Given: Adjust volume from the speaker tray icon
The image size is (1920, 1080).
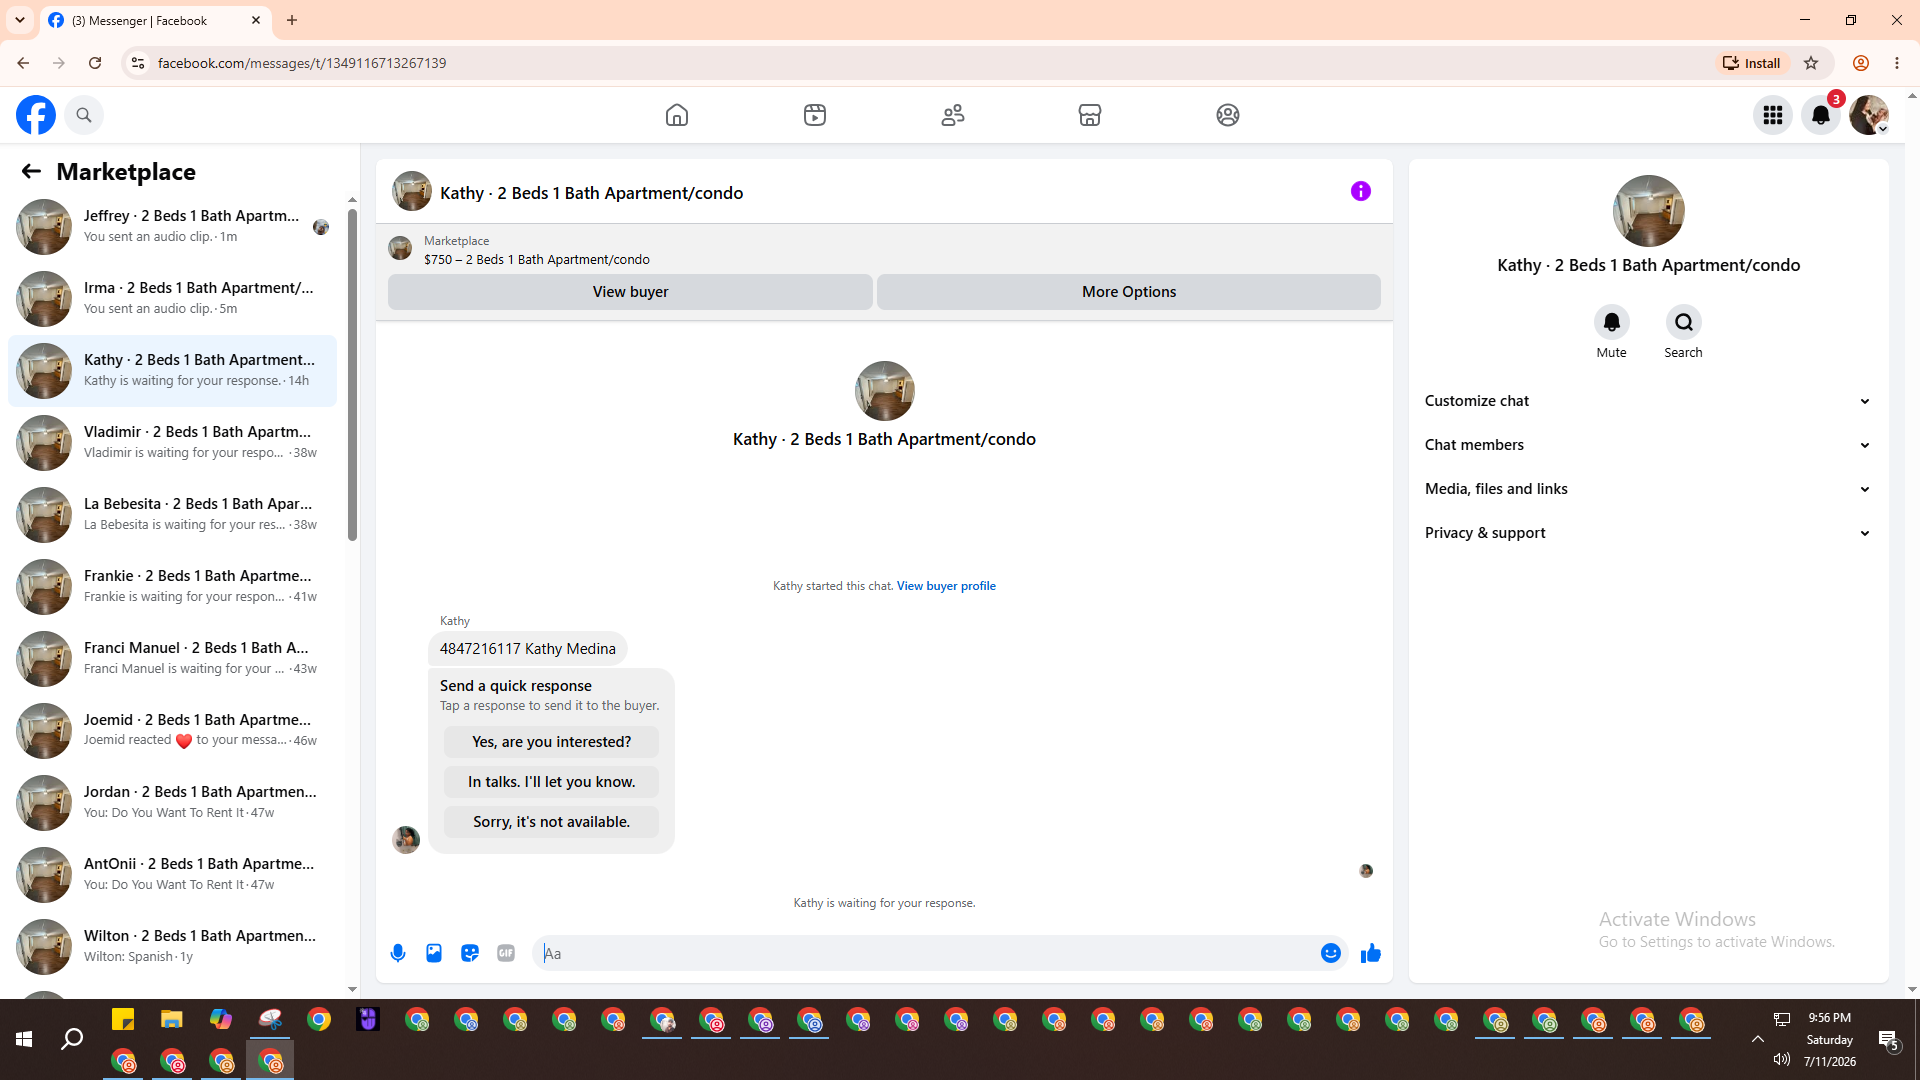Looking at the screenshot, I should (x=1782, y=1060).
